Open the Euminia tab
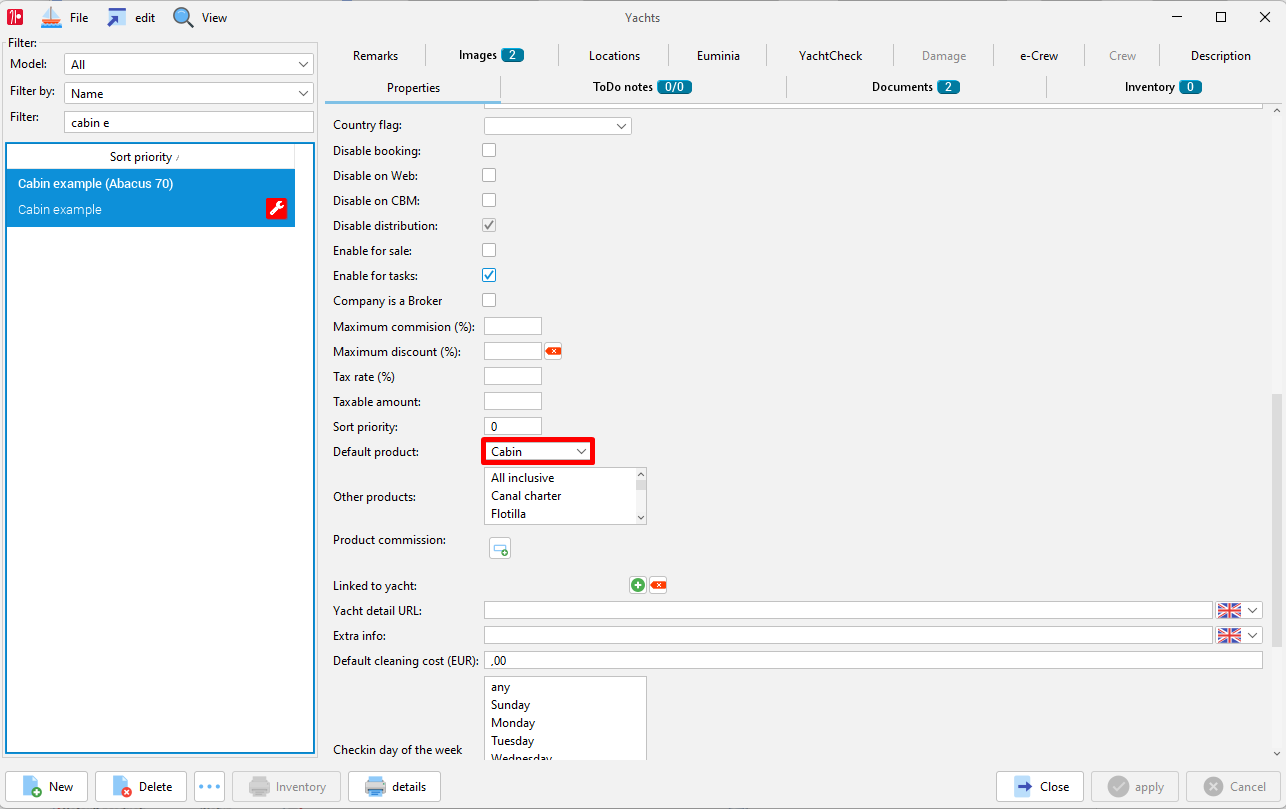The height and width of the screenshot is (809, 1286). coord(718,56)
